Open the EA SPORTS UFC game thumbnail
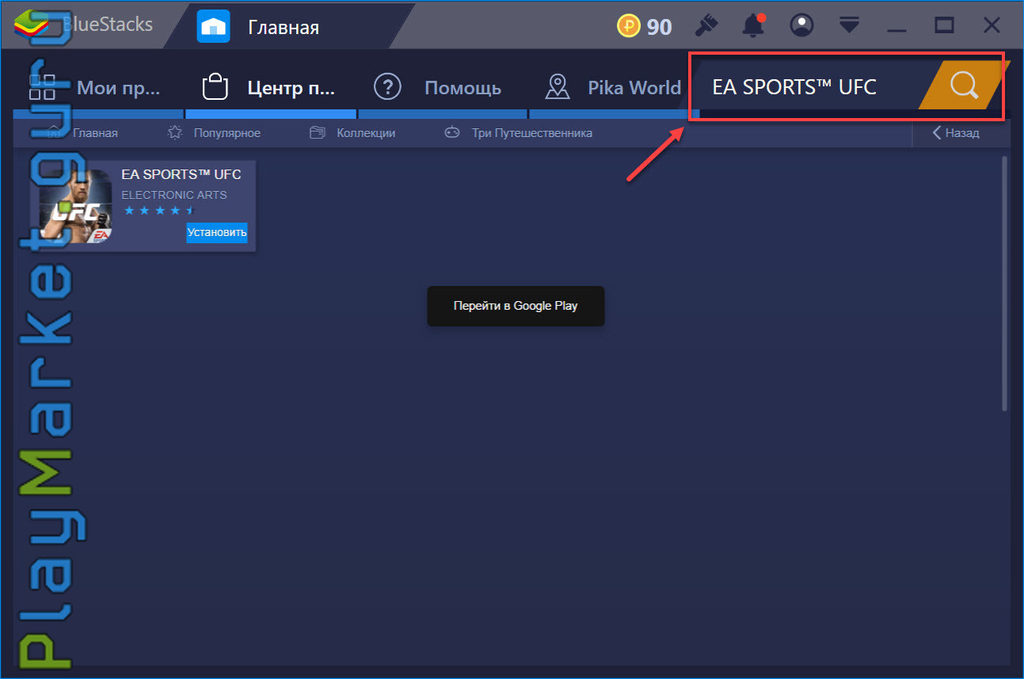 point(76,206)
